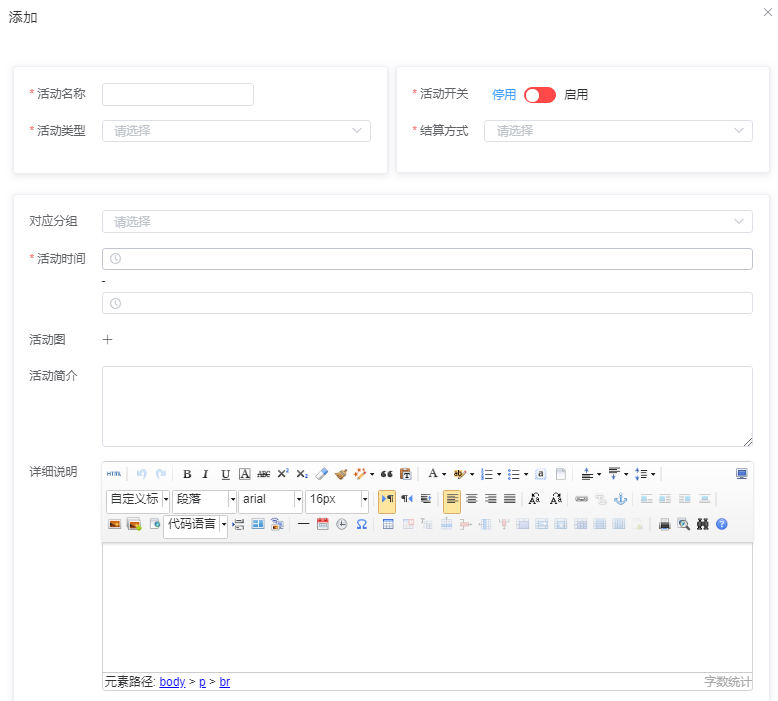This screenshot has width=778, height=701.
Task: Insert date with the calendar icon
Action: click(x=323, y=524)
